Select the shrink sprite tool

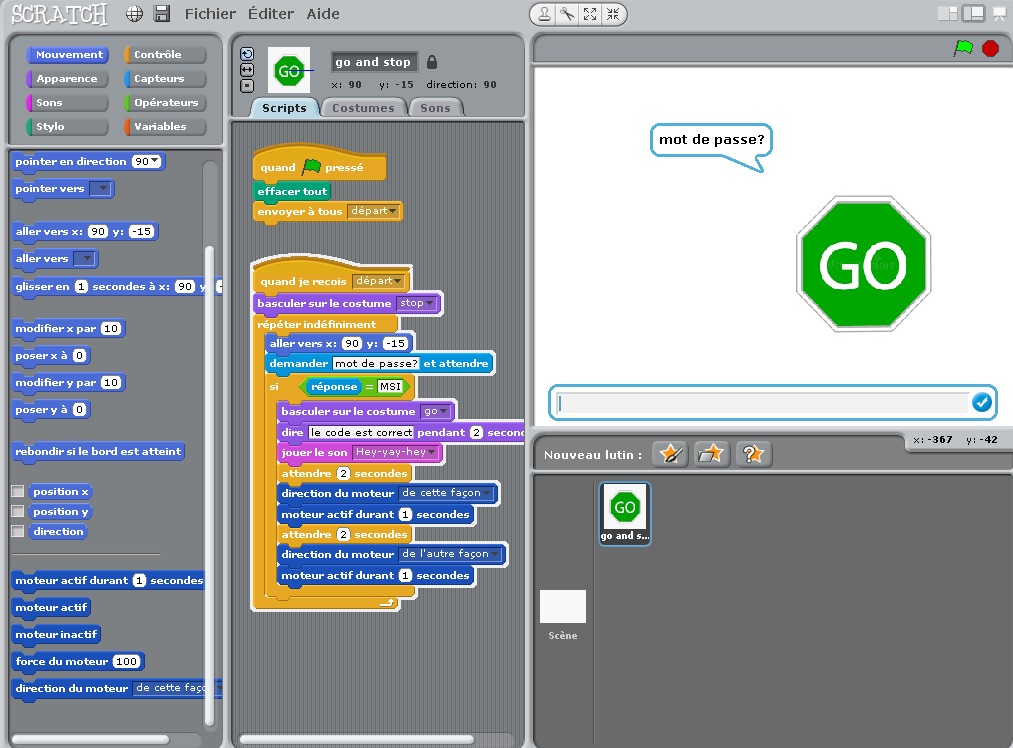612,14
